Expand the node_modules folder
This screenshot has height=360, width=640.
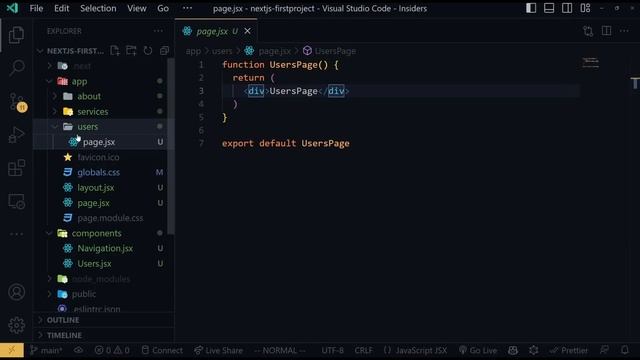[x=100, y=279]
